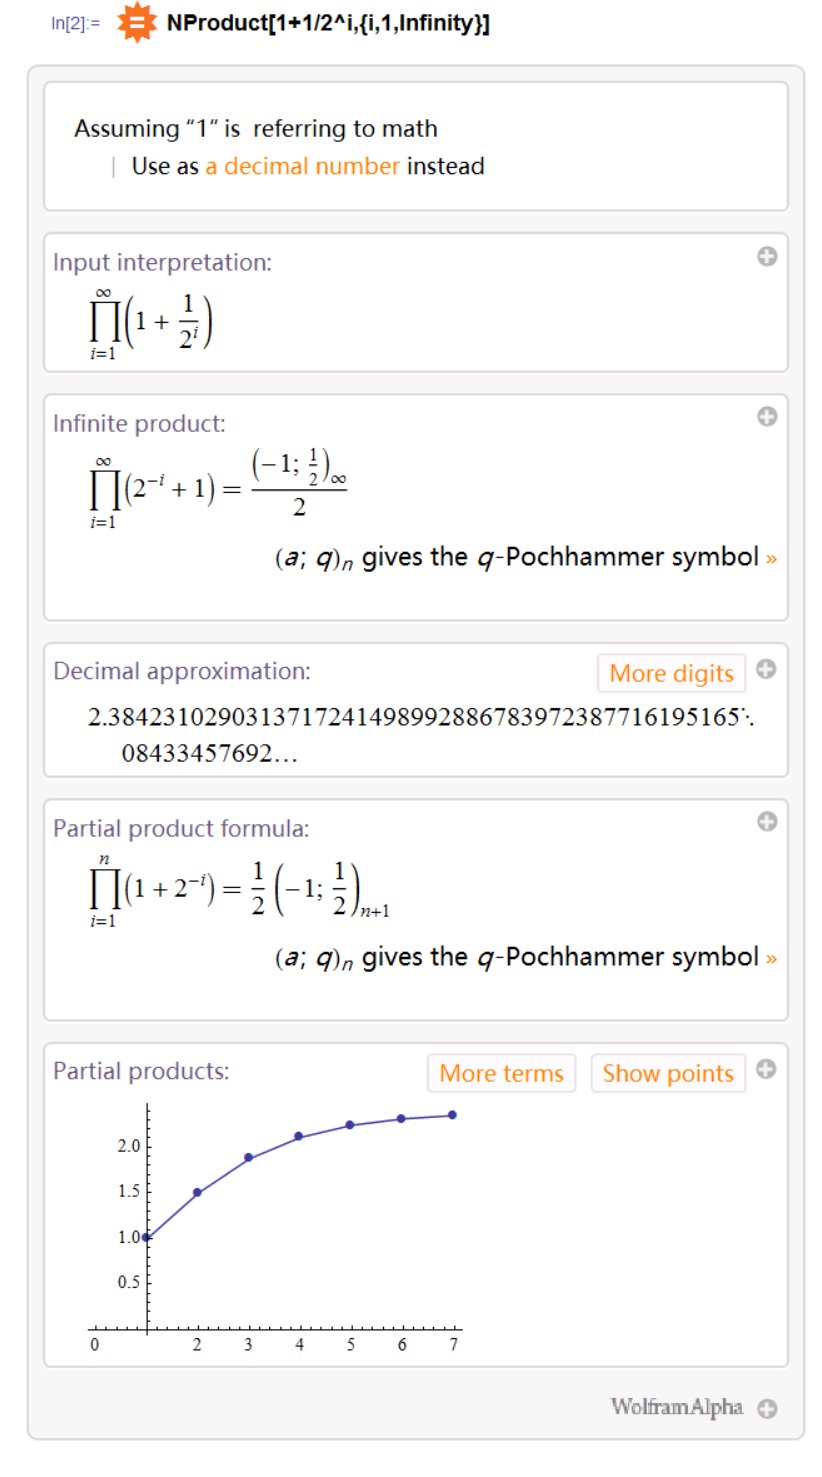Click the plus icon next to WolframAlpha logo
822x1477 pixels.
(x=767, y=1409)
